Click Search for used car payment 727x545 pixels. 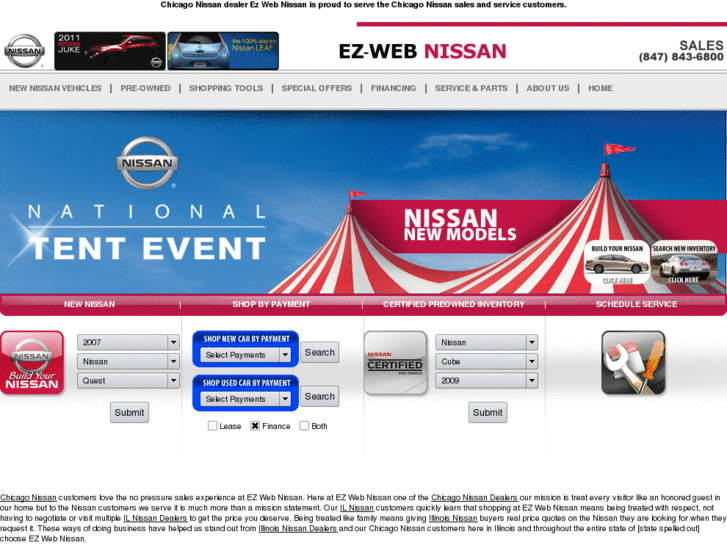[319, 396]
